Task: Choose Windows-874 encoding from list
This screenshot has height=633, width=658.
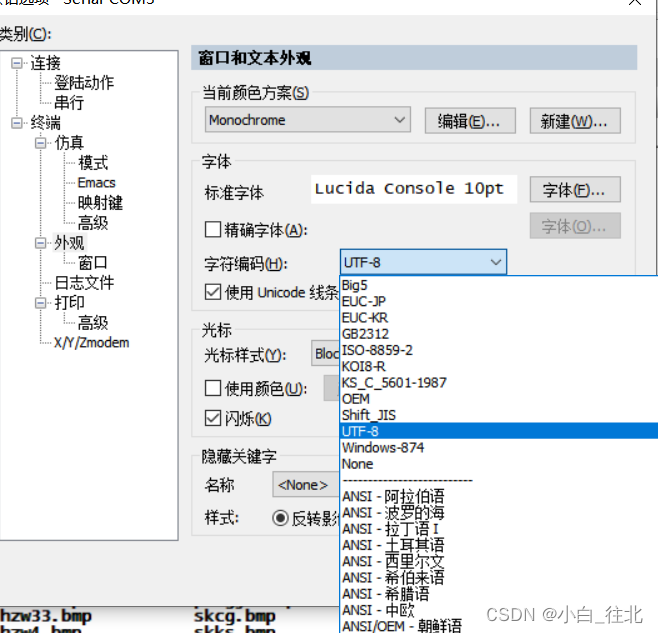Action: [499, 448]
